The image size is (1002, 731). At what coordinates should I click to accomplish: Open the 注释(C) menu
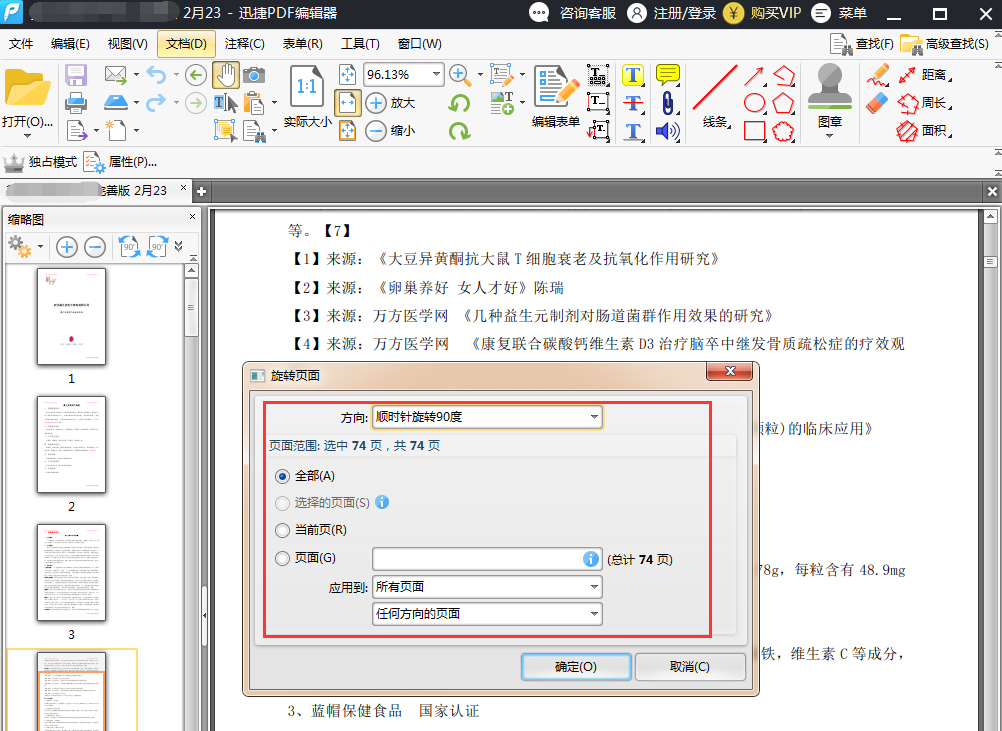pyautogui.click(x=245, y=43)
